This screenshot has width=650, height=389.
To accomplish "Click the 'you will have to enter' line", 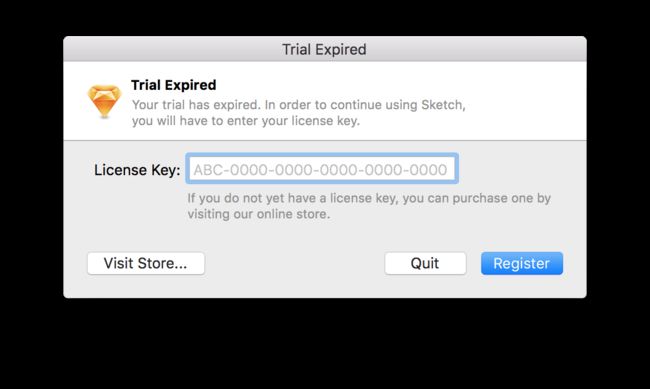I will 246,121.
